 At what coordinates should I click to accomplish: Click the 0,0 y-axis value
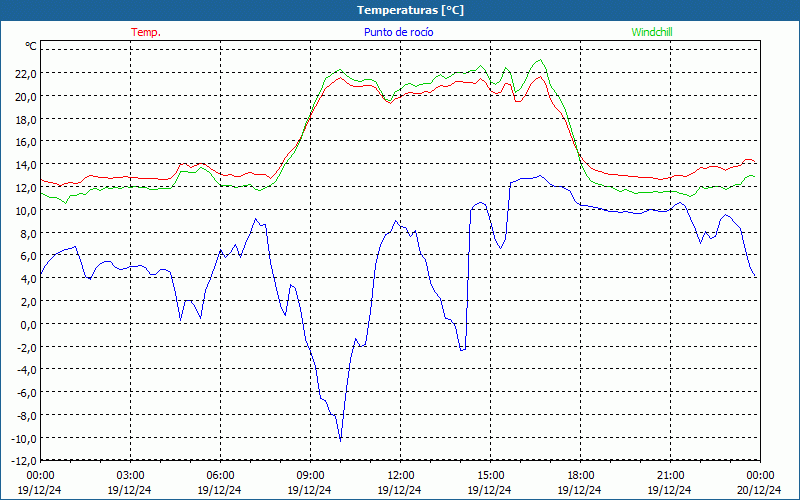[28, 324]
